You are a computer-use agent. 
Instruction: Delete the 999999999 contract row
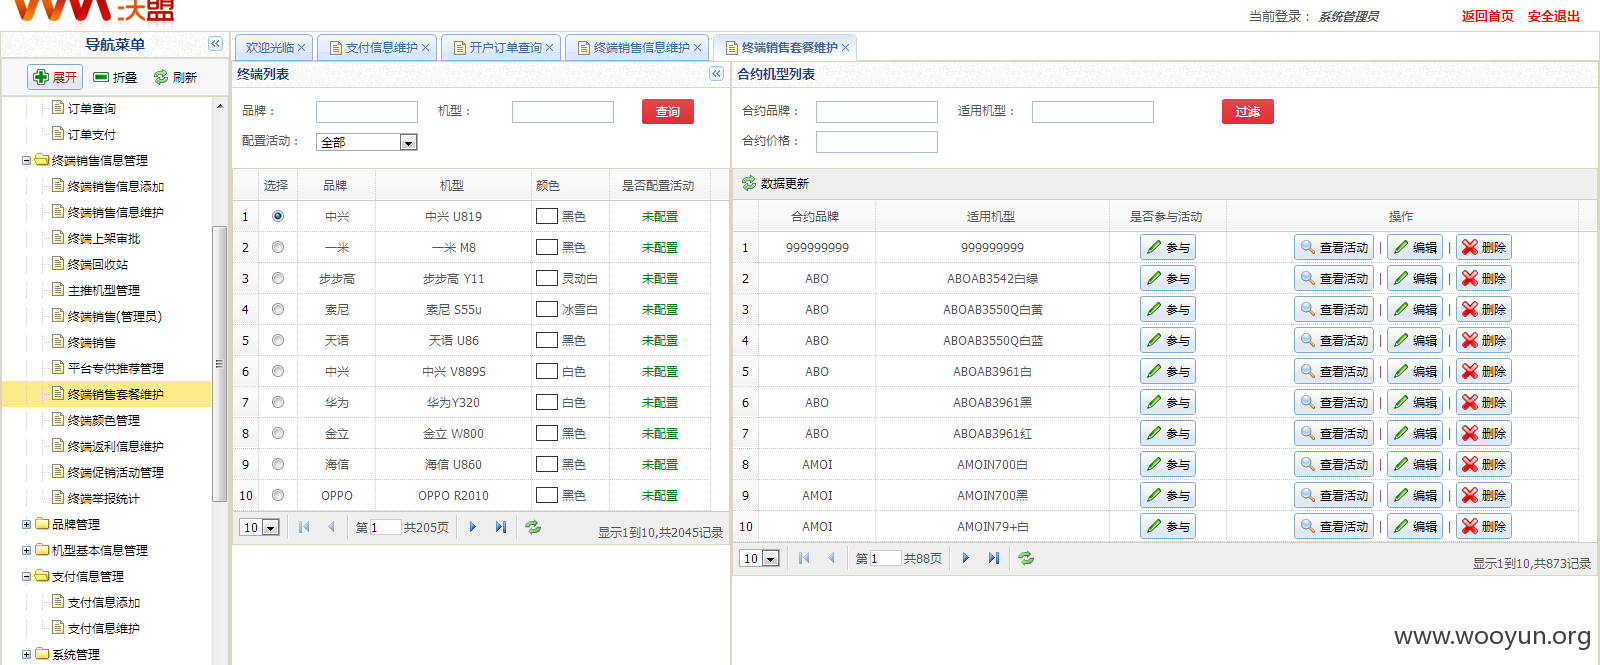(x=1483, y=247)
